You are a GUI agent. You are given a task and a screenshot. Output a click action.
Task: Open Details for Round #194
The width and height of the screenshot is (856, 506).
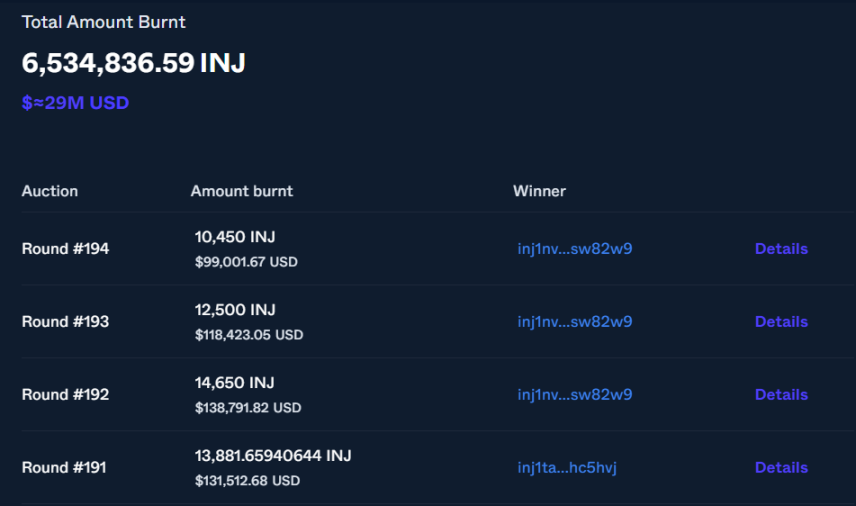[x=781, y=249]
